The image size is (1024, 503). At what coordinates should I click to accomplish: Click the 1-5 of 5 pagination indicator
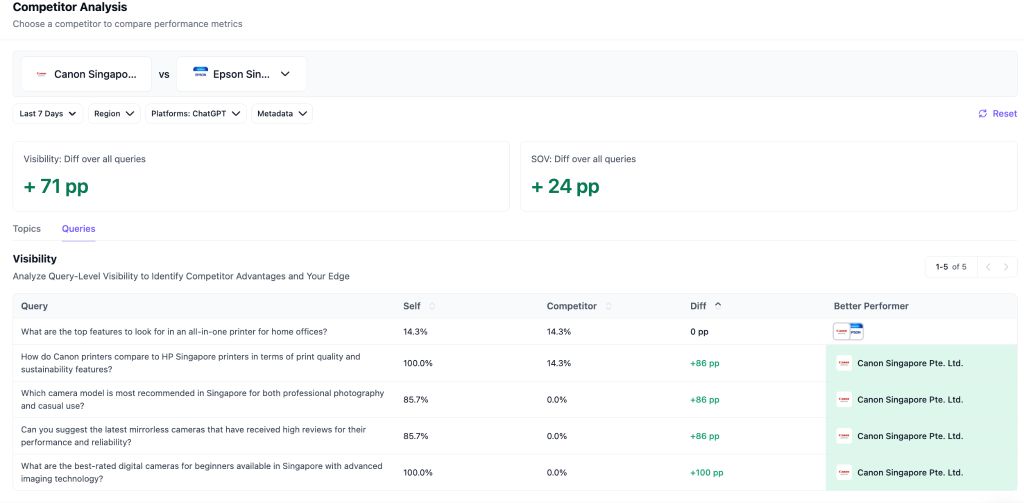tap(951, 267)
